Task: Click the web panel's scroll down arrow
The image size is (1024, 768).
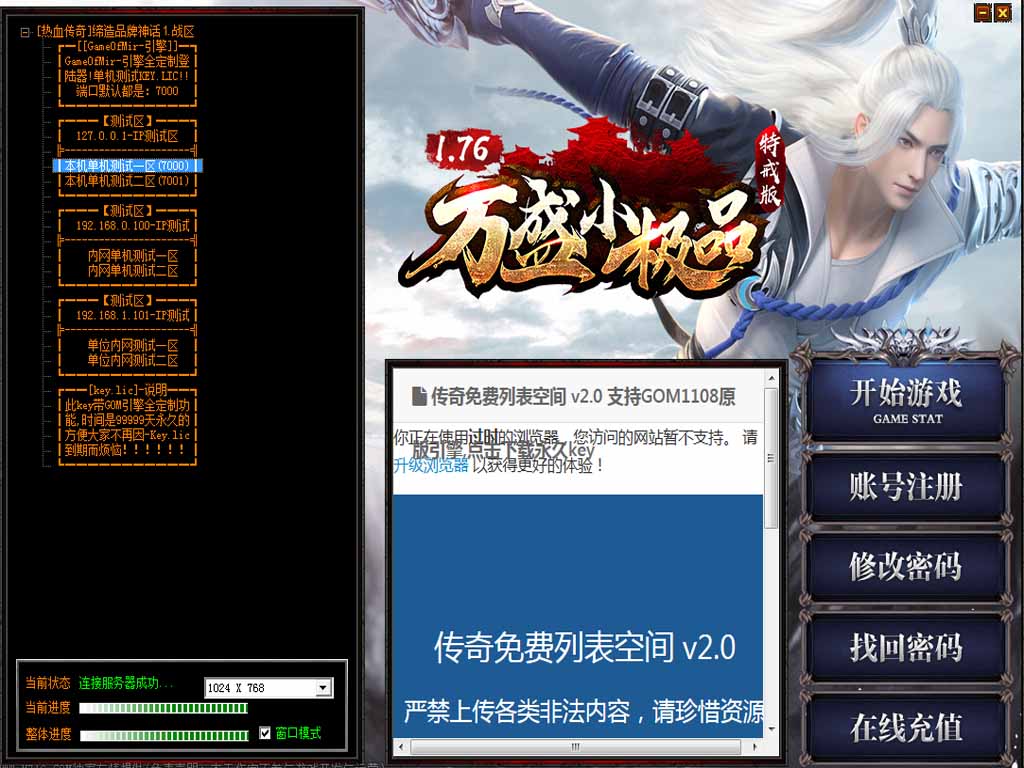Action: [x=771, y=729]
